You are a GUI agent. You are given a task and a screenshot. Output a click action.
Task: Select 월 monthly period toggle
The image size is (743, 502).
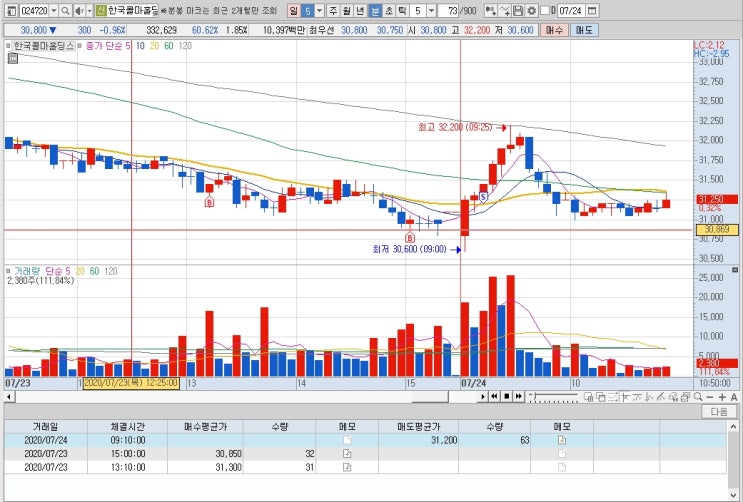pyautogui.click(x=347, y=10)
